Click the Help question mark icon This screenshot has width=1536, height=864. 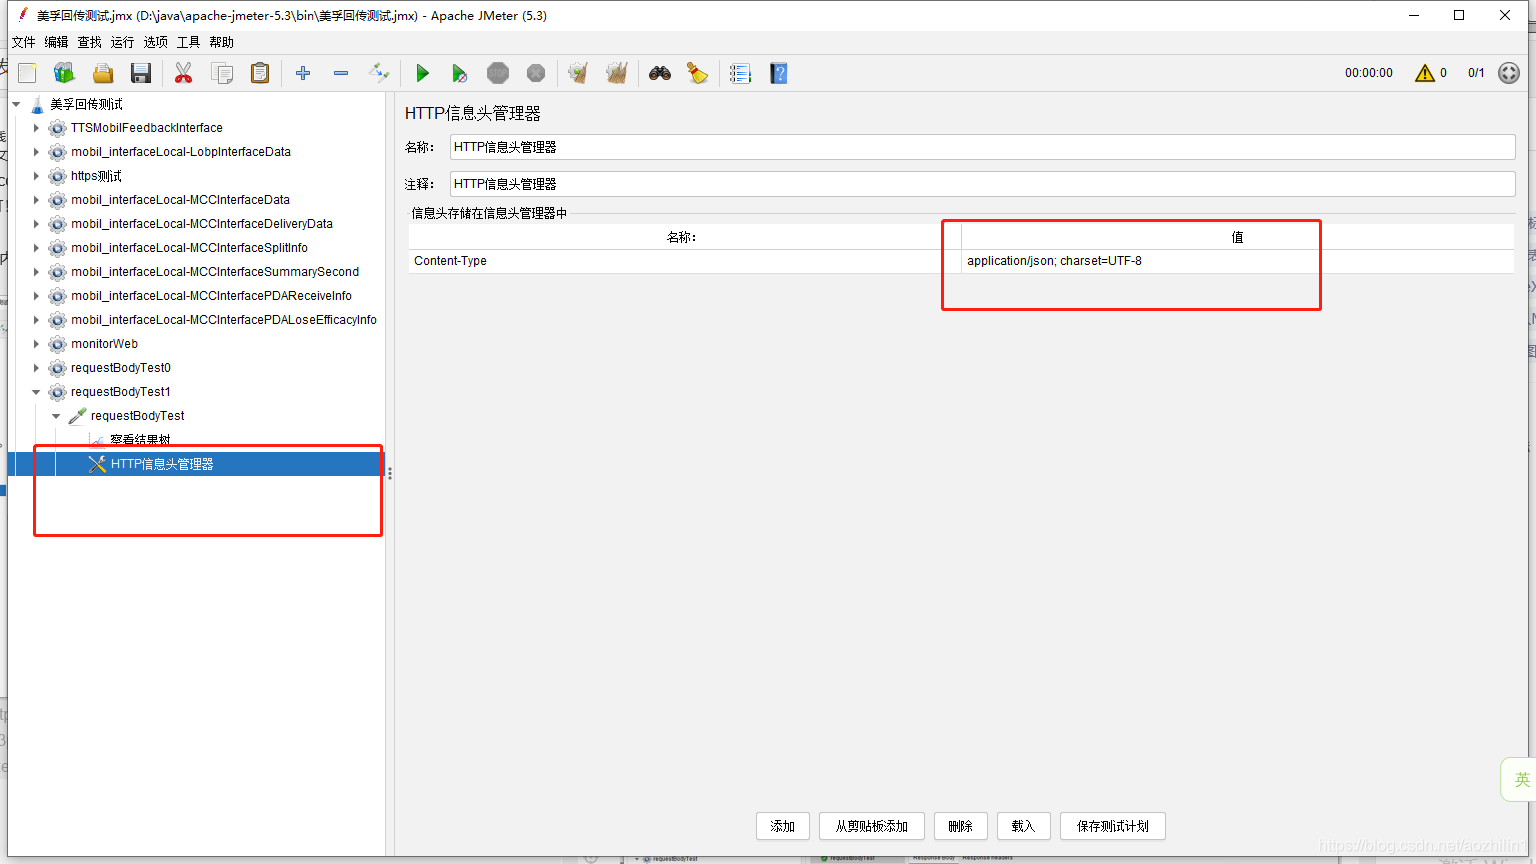coord(779,73)
